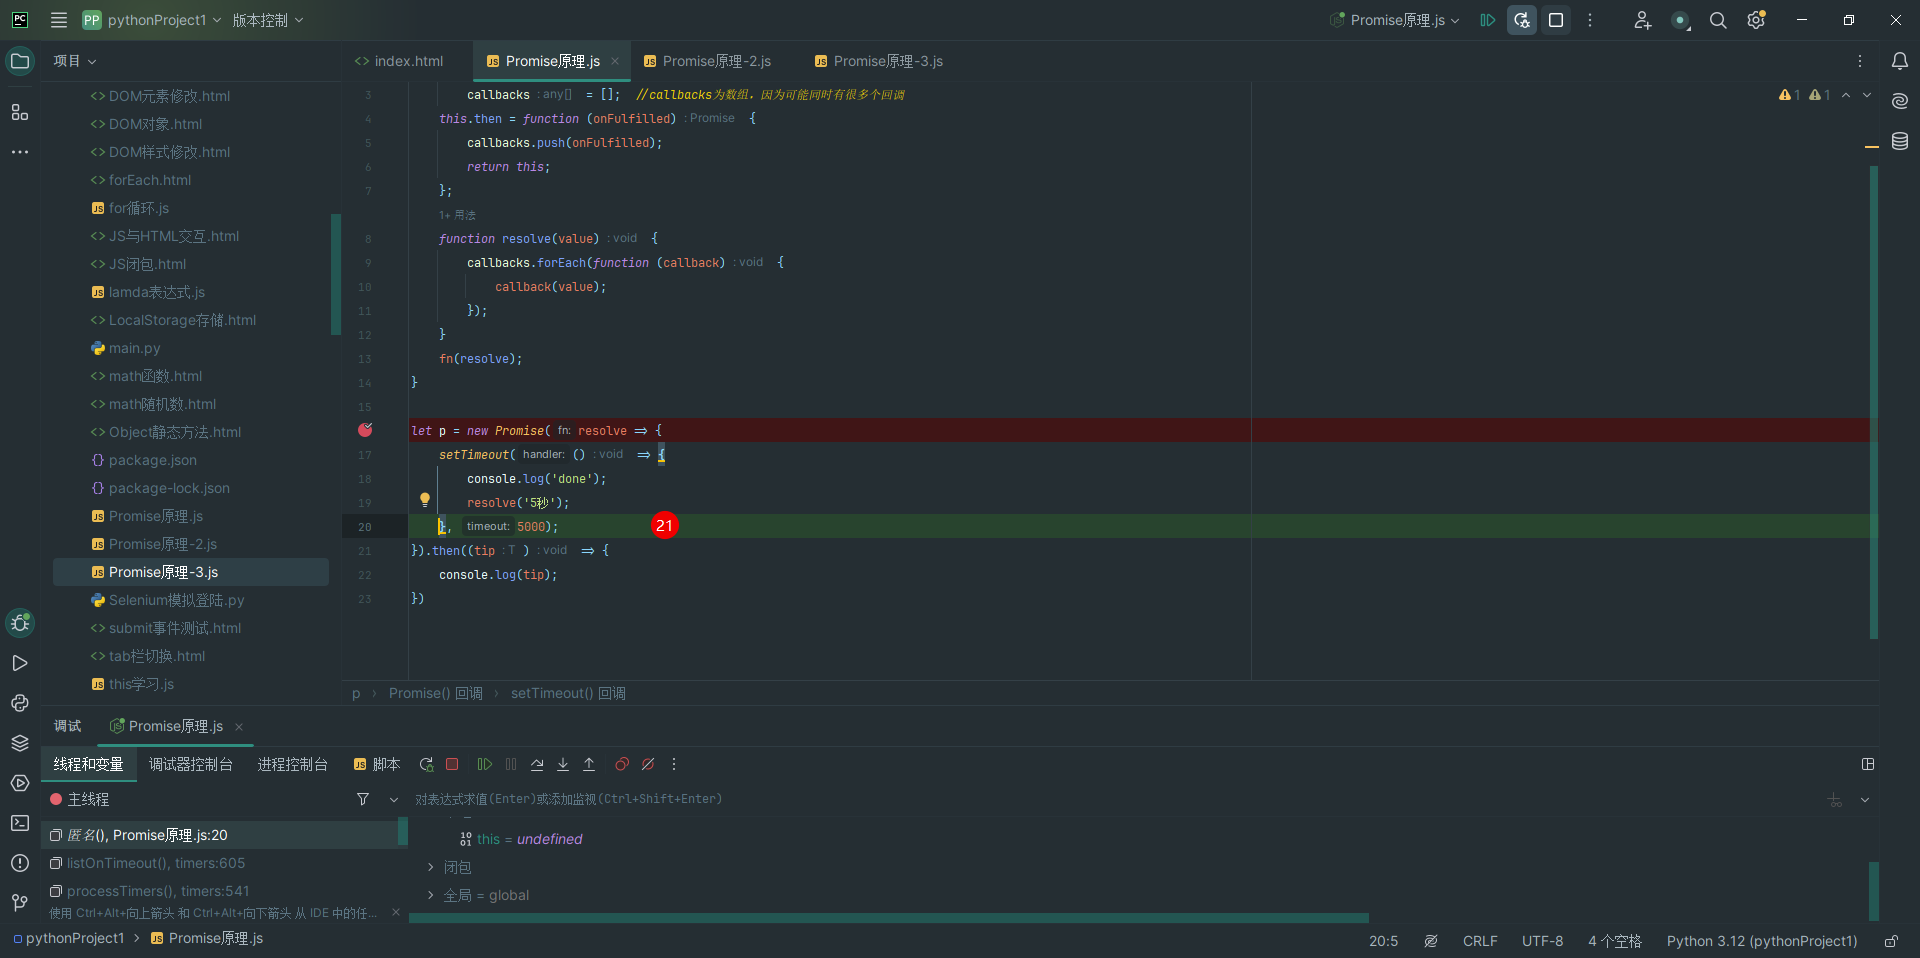View breakpoints dialog icon
Screen dimensions: 1920x958
(x=622, y=764)
